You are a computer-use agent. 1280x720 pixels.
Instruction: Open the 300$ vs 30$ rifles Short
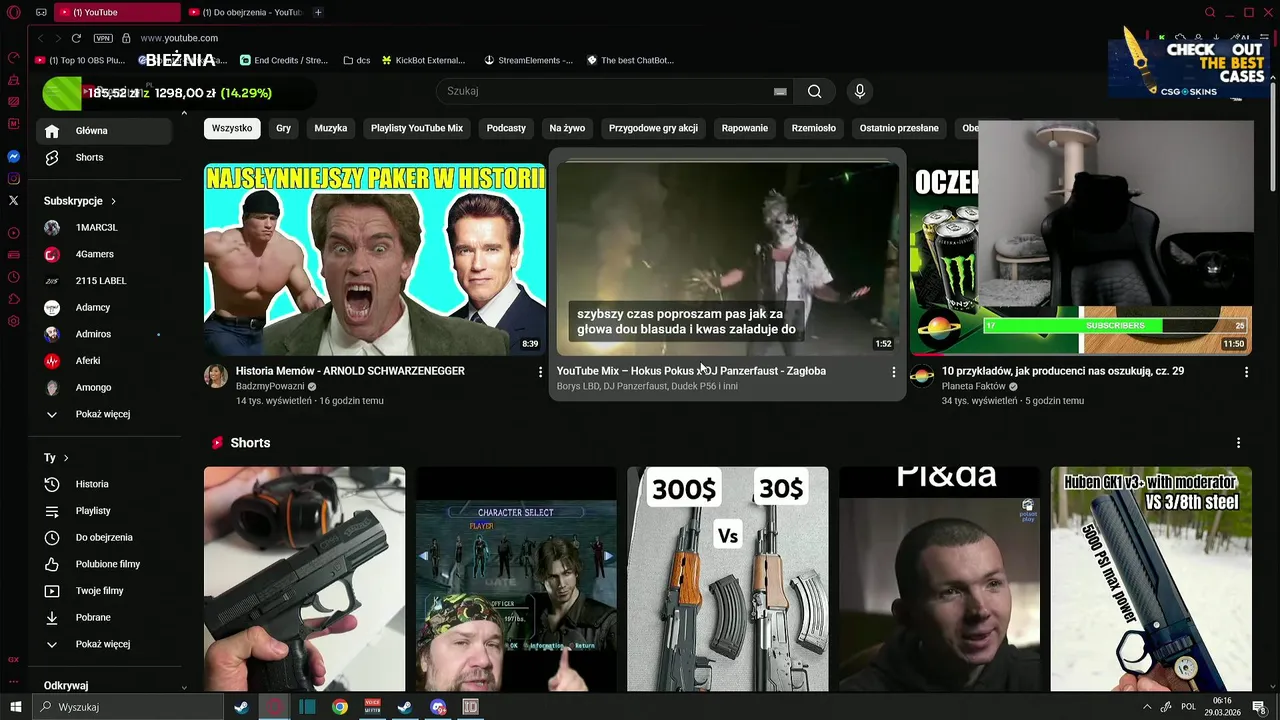click(728, 579)
